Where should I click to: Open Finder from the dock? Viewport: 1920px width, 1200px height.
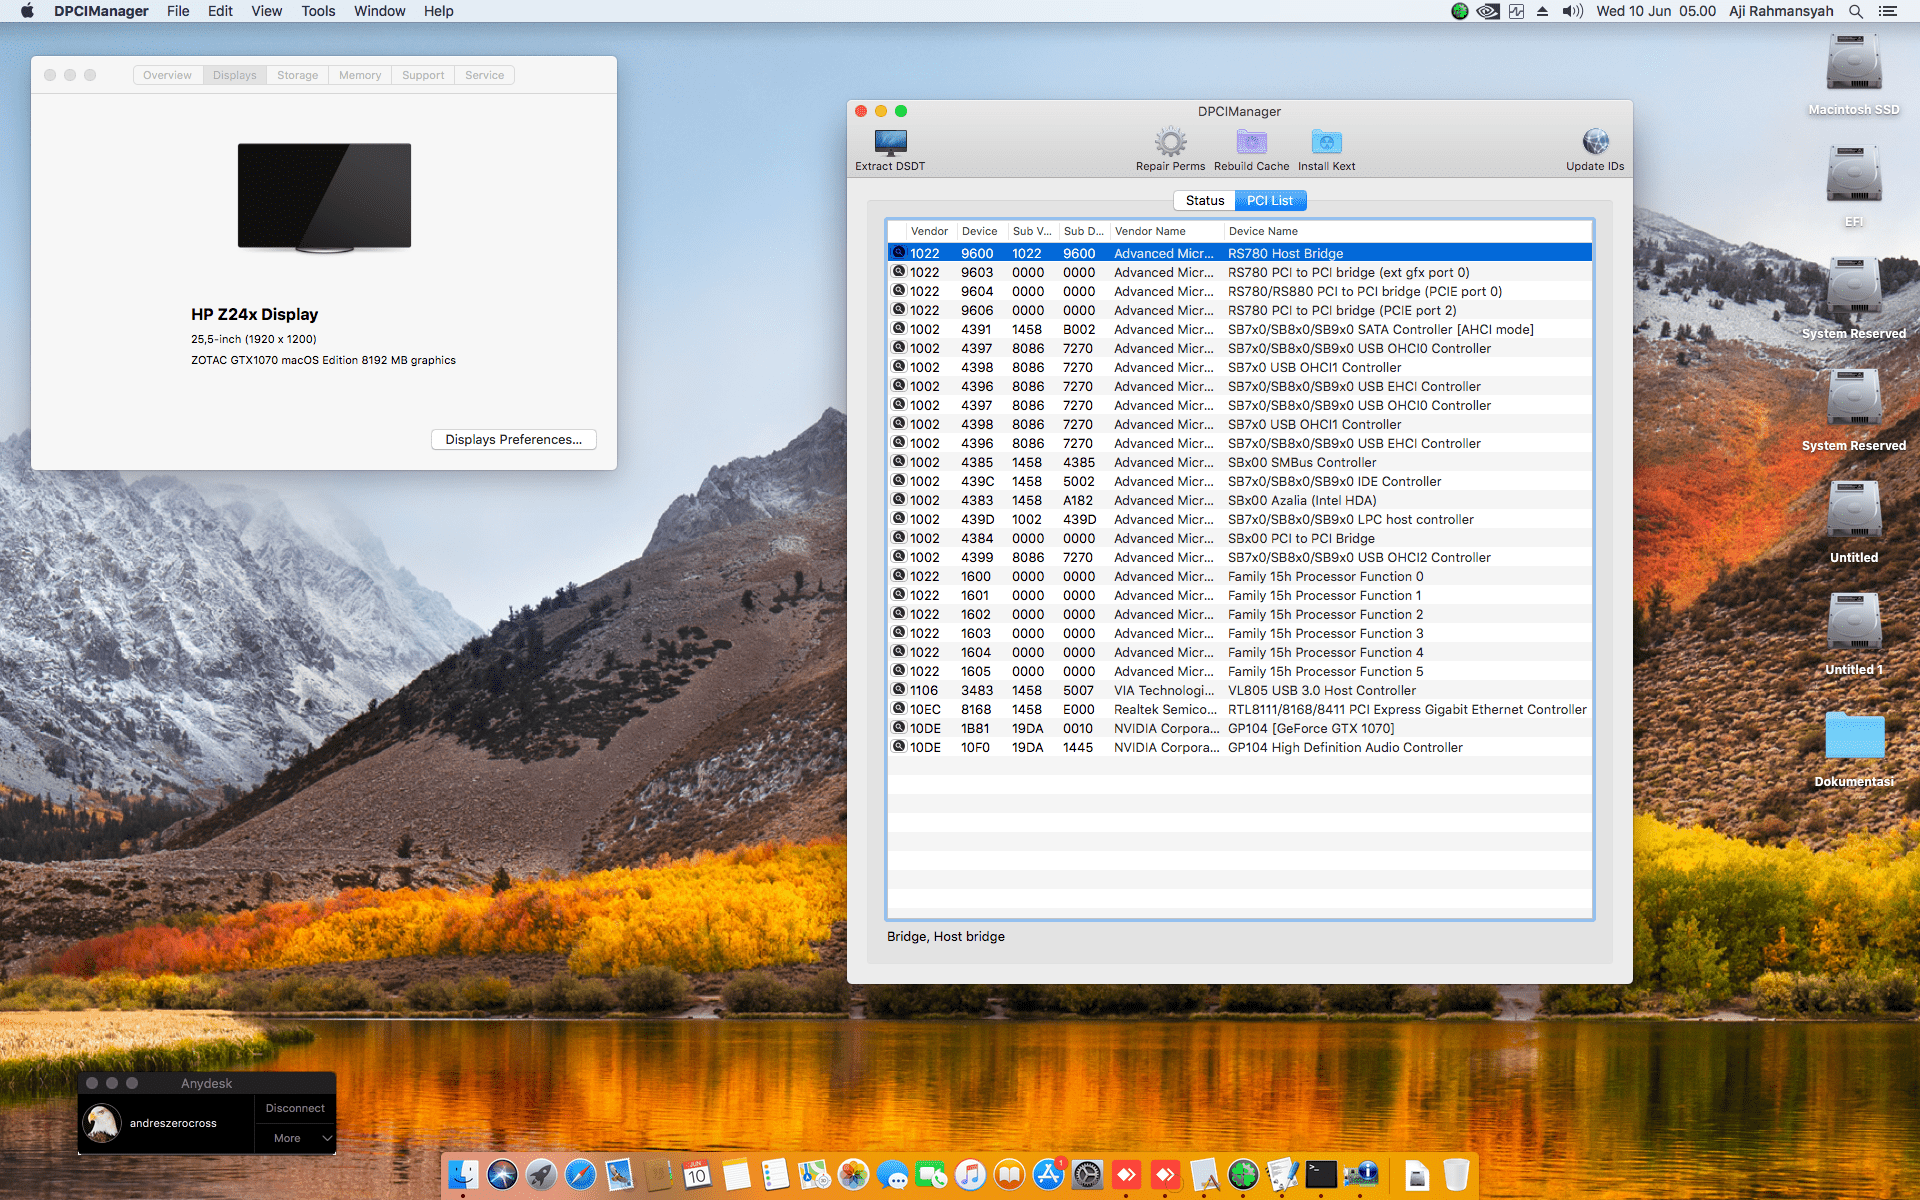coord(463,1174)
